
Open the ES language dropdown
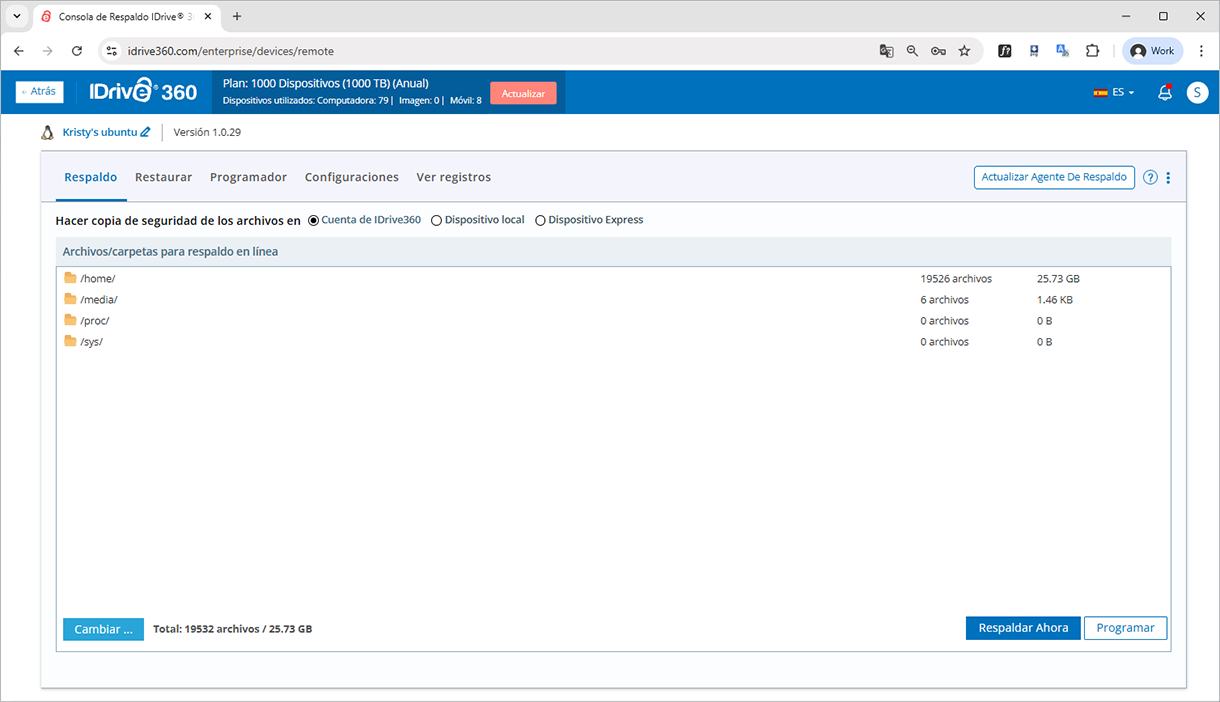pyautogui.click(x=1114, y=92)
